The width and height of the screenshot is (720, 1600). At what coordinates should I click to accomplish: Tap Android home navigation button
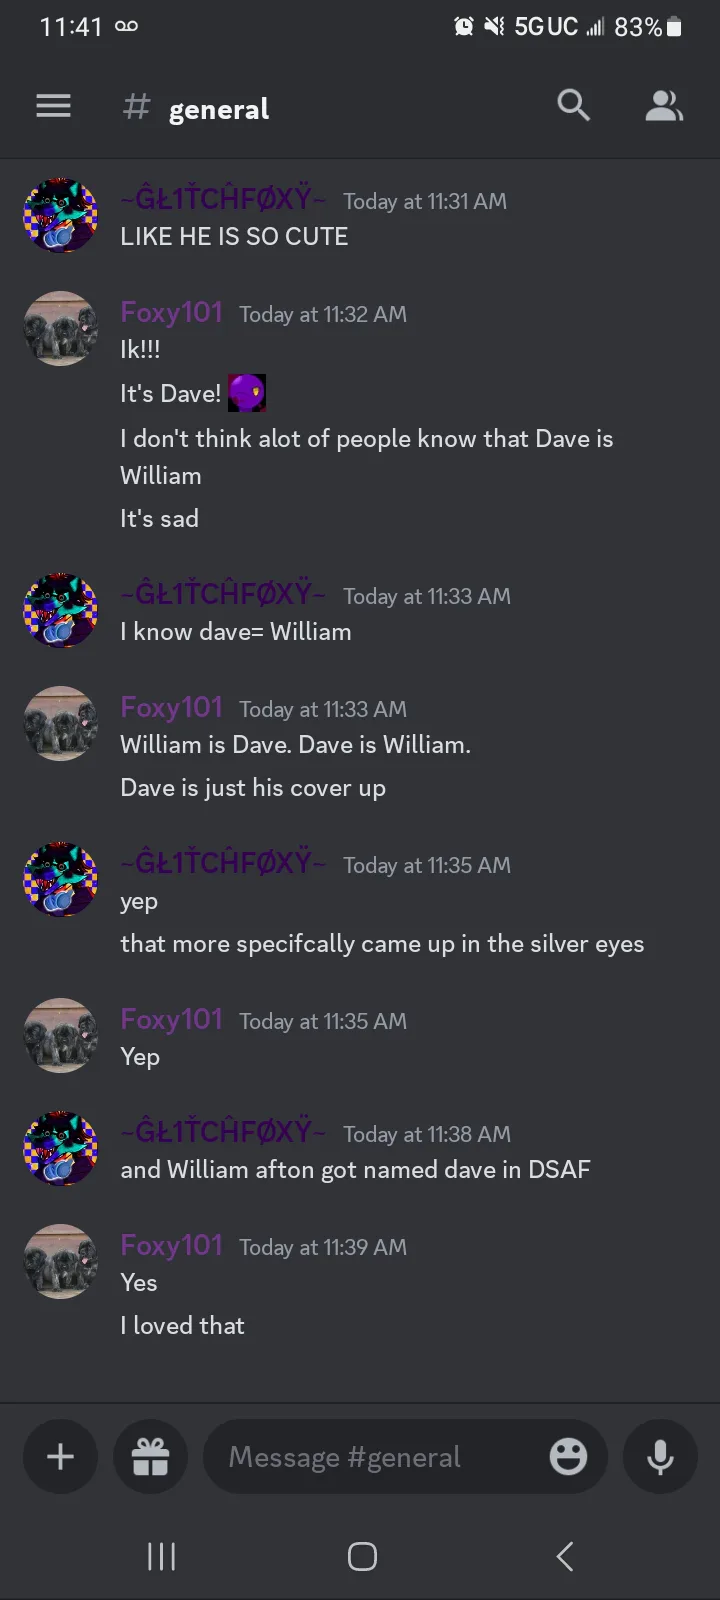coord(362,1556)
